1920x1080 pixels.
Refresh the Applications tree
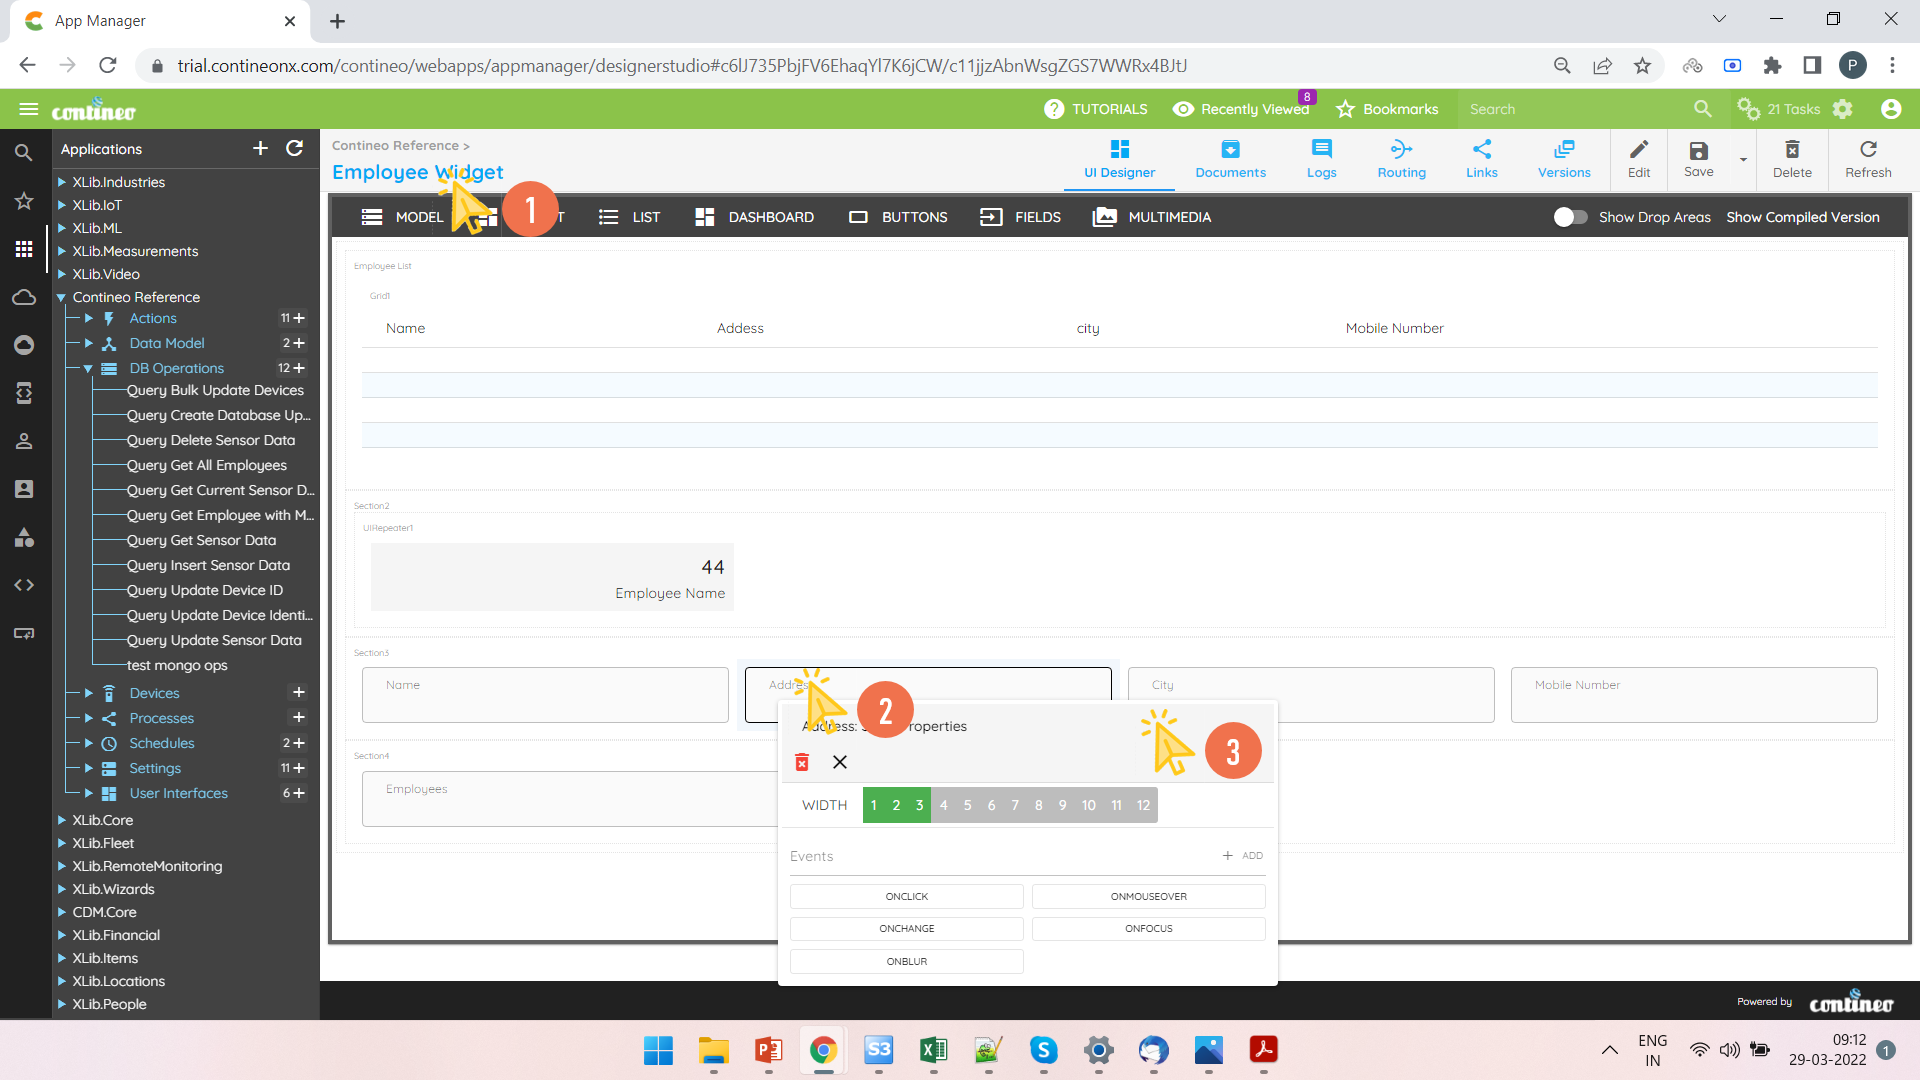point(294,148)
